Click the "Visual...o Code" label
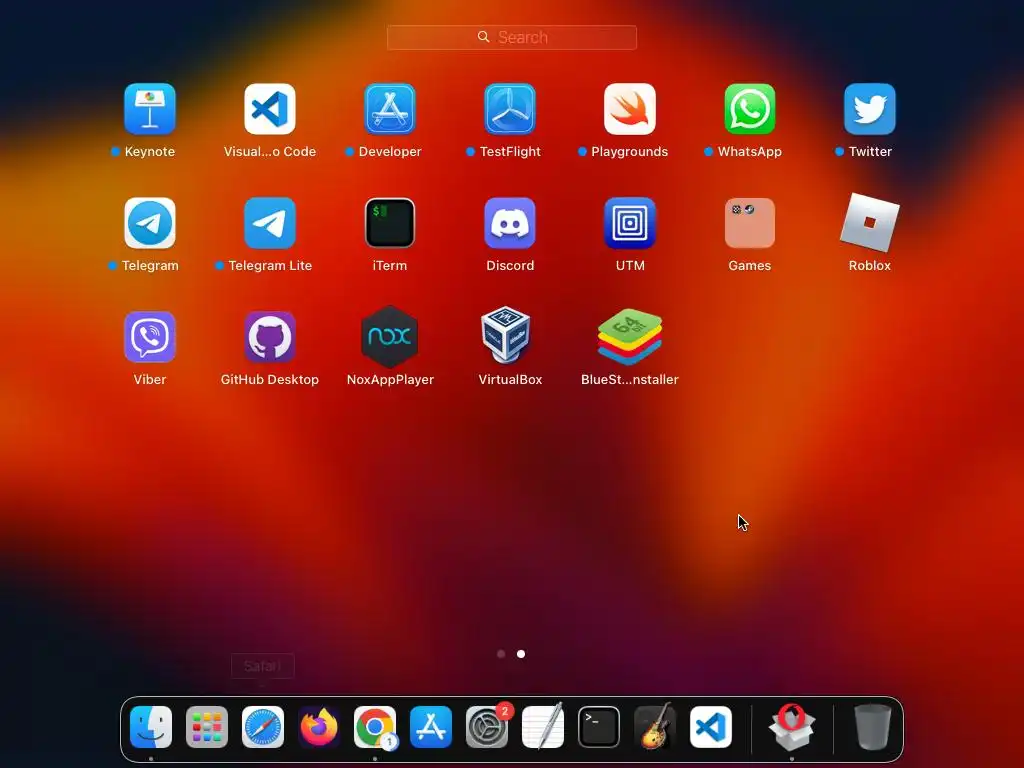 [x=270, y=152]
